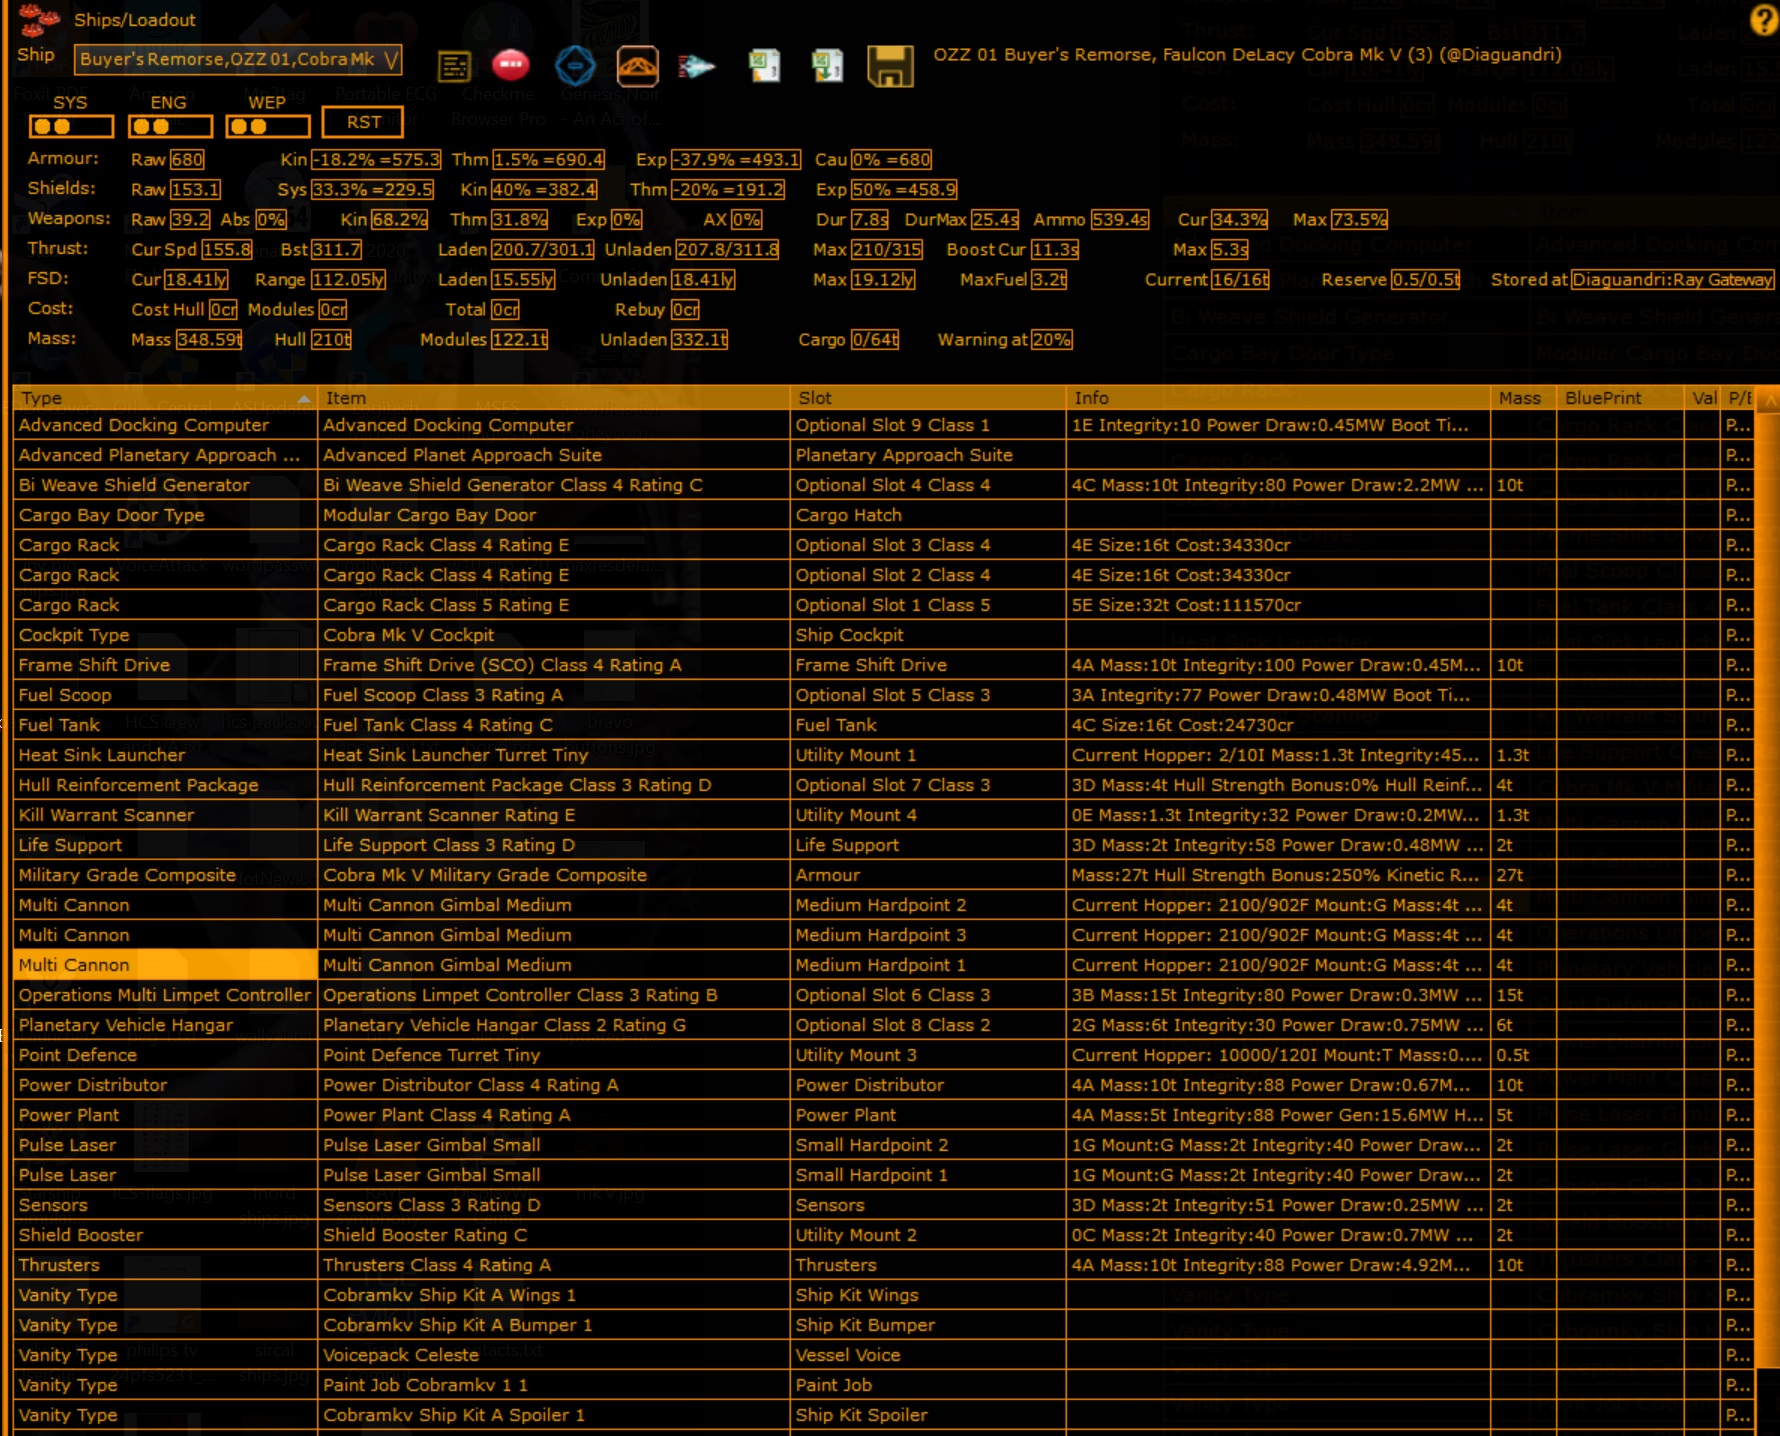Image resolution: width=1780 pixels, height=1436 pixels.
Task: Sort table by Item column header
Action: point(553,398)
